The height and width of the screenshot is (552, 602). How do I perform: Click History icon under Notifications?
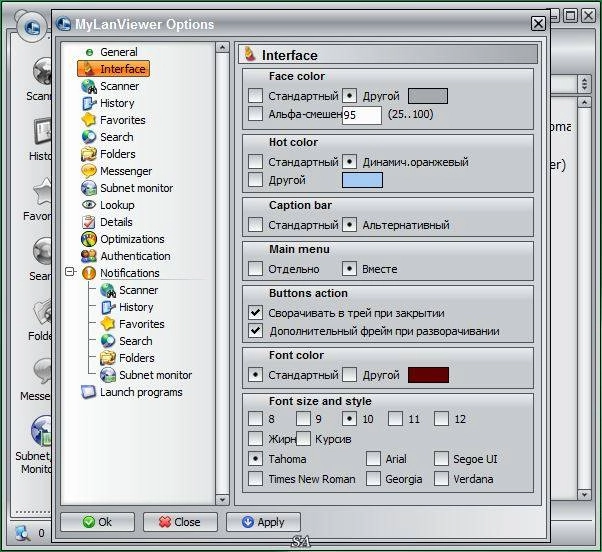tap(108, 307)
